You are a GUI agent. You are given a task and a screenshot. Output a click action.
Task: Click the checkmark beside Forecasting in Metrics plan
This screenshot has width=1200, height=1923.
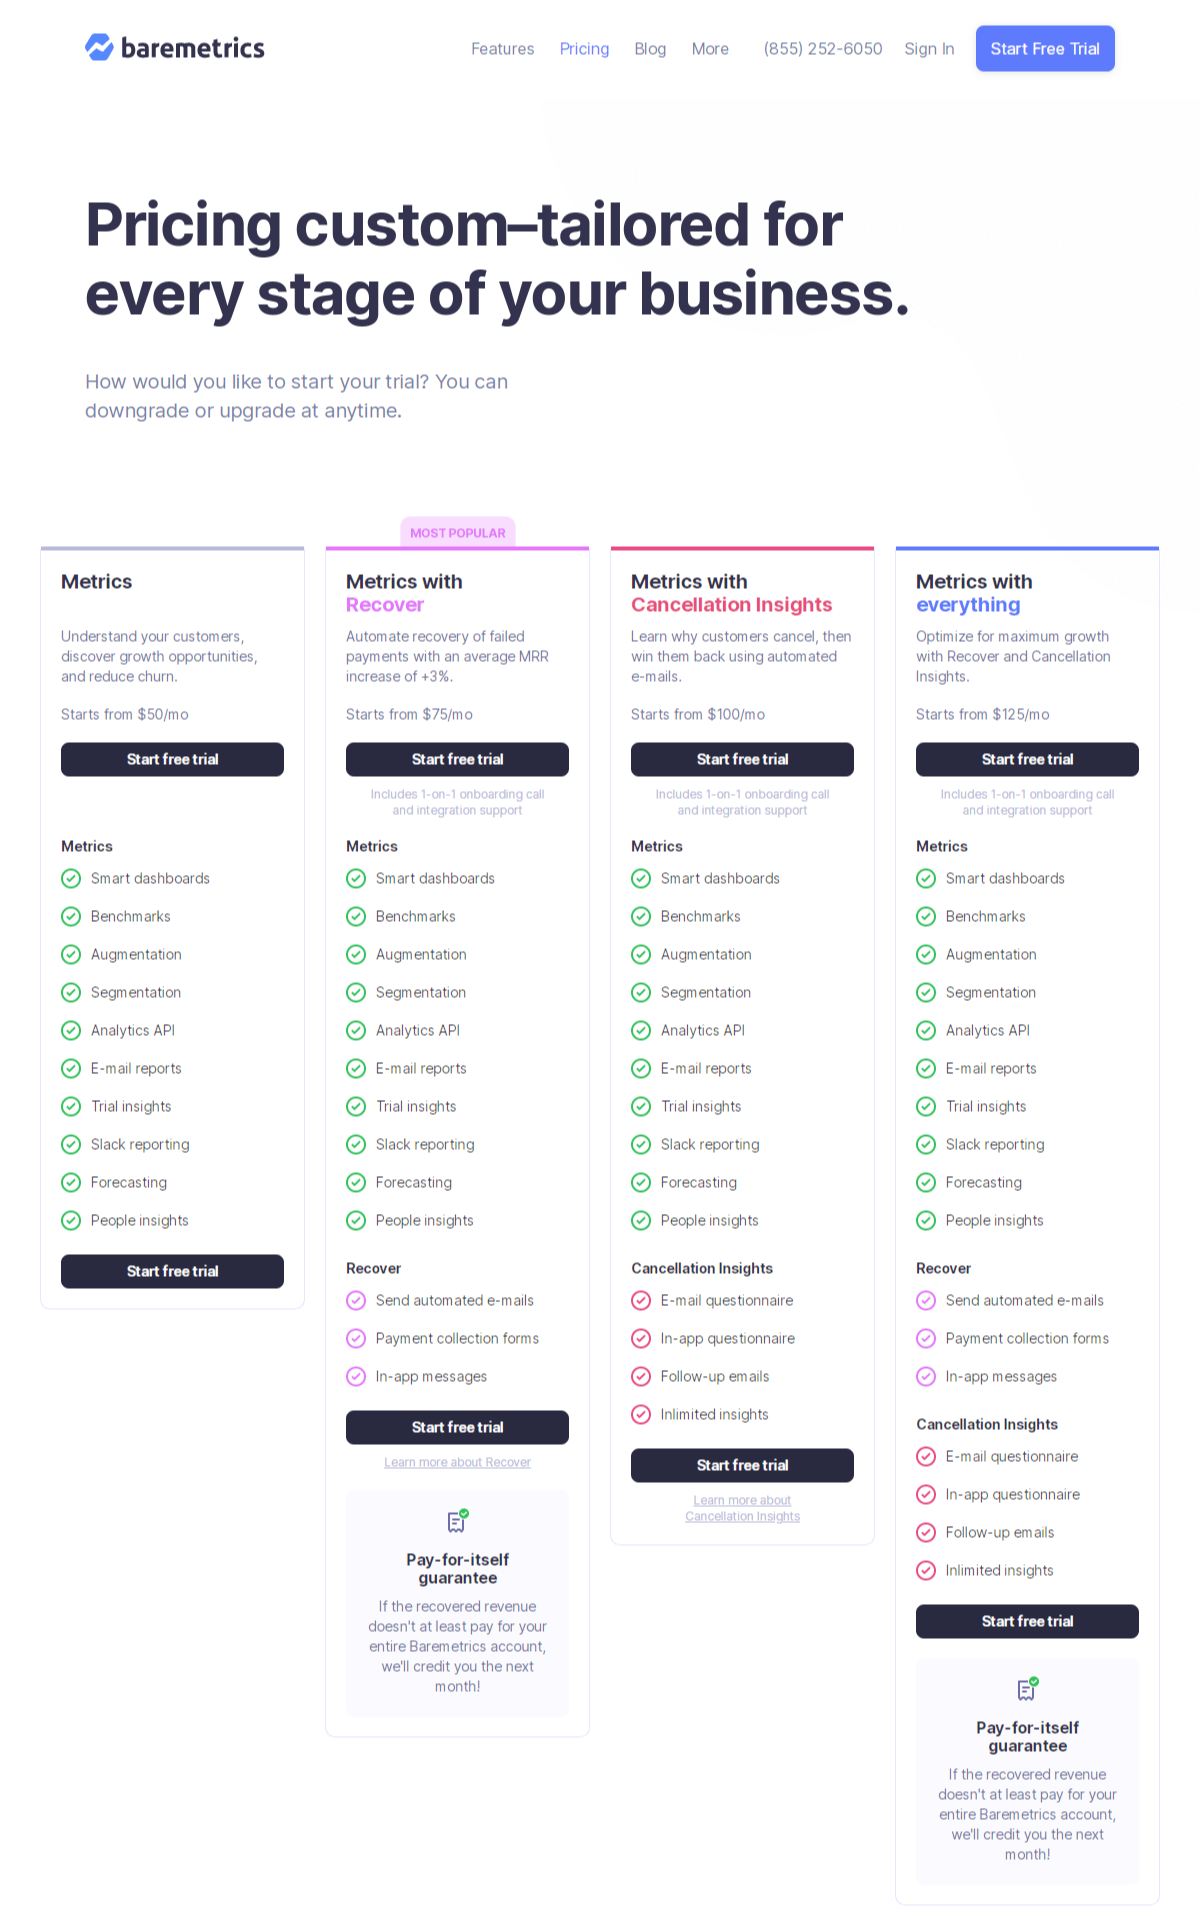coord(71,1182)
